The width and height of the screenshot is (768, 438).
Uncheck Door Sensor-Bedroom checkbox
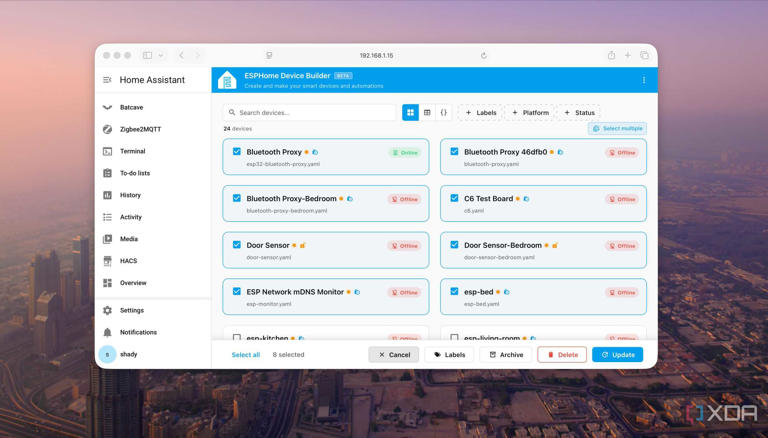point(454,244)
